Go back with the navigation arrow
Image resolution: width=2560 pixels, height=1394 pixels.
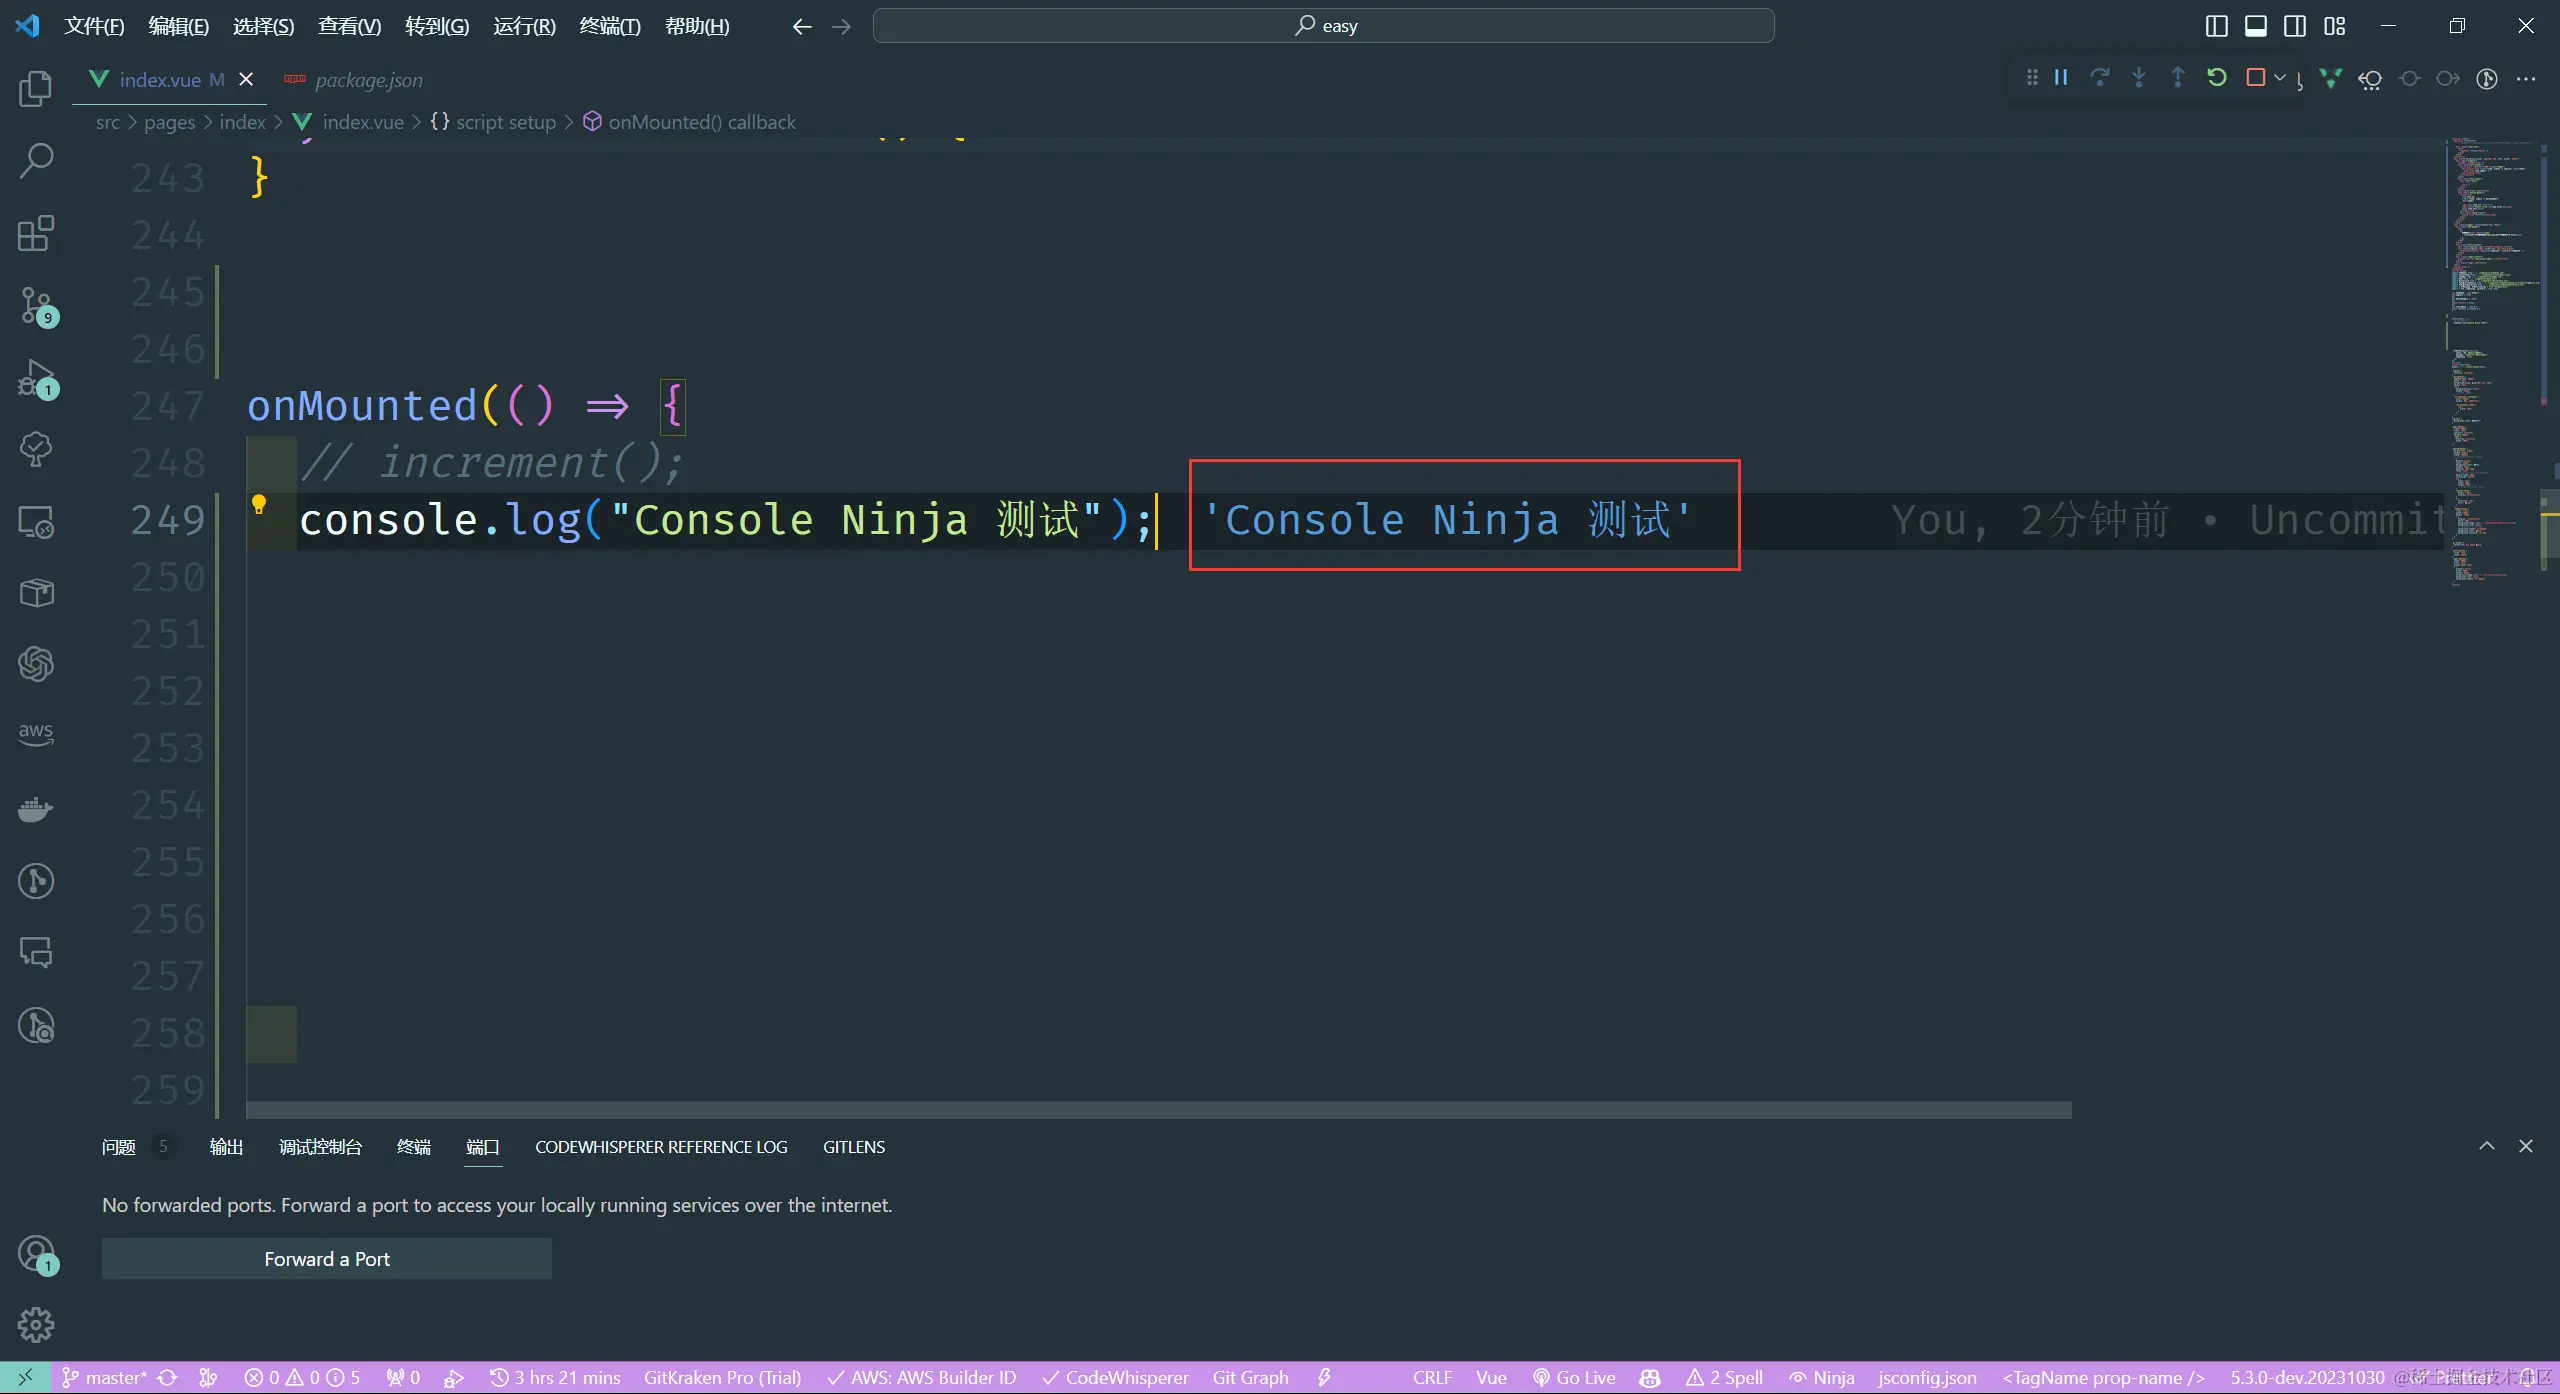pos(802,26)
